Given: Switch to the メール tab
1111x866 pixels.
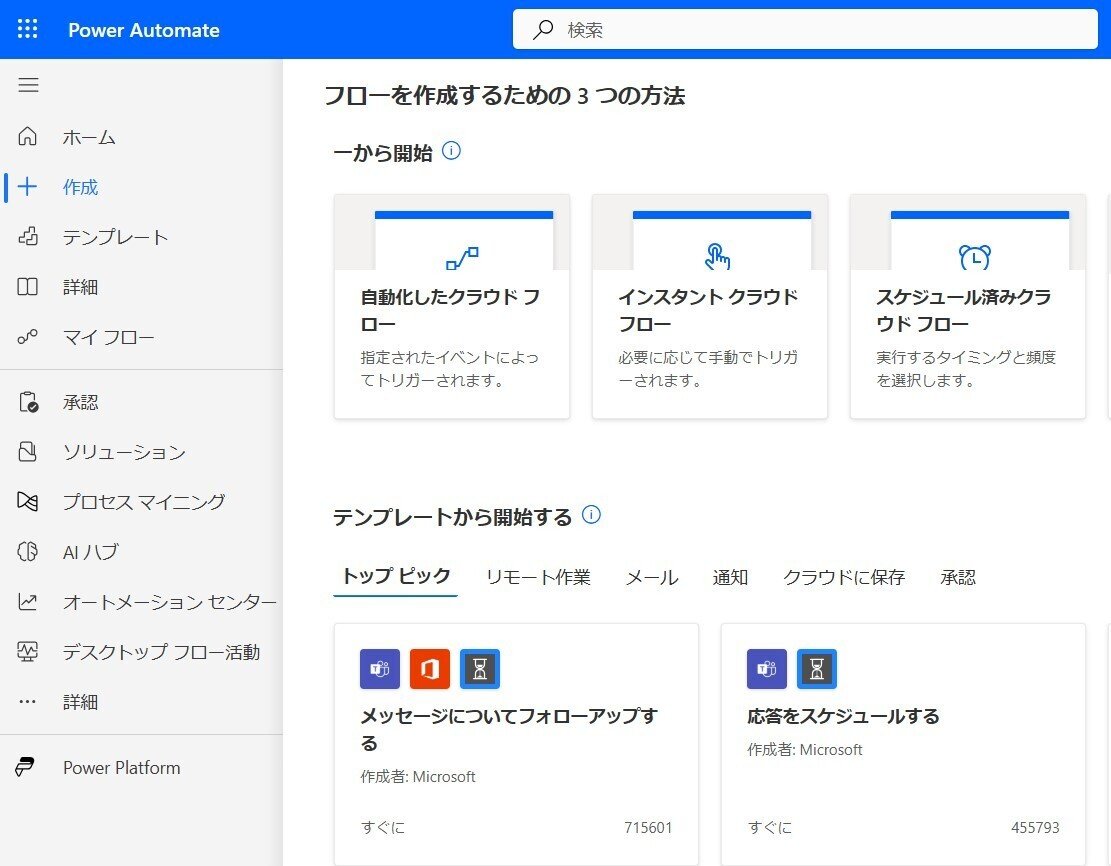Looking at the screenshot, I should (652, 578).
